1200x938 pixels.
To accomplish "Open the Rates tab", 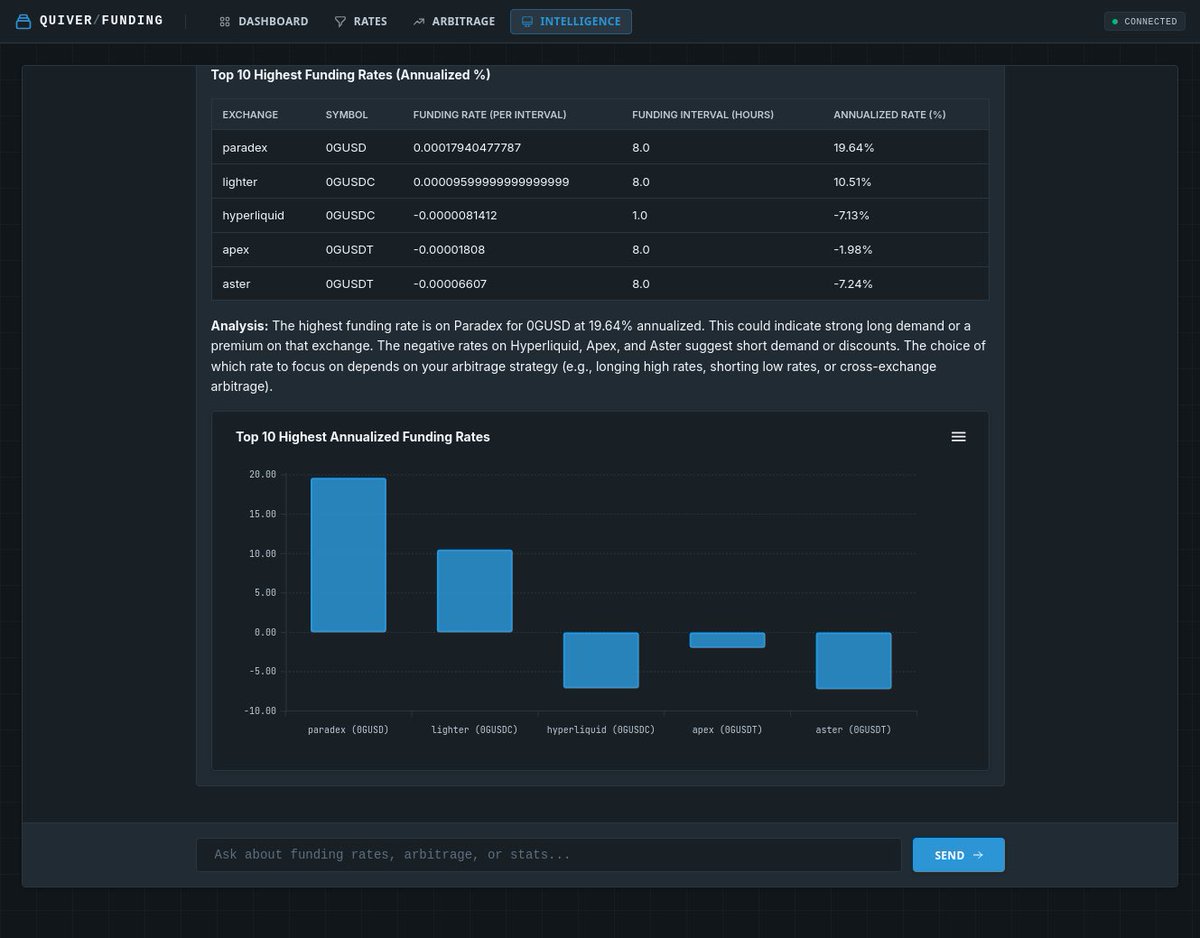I will (x=360, y=21).
